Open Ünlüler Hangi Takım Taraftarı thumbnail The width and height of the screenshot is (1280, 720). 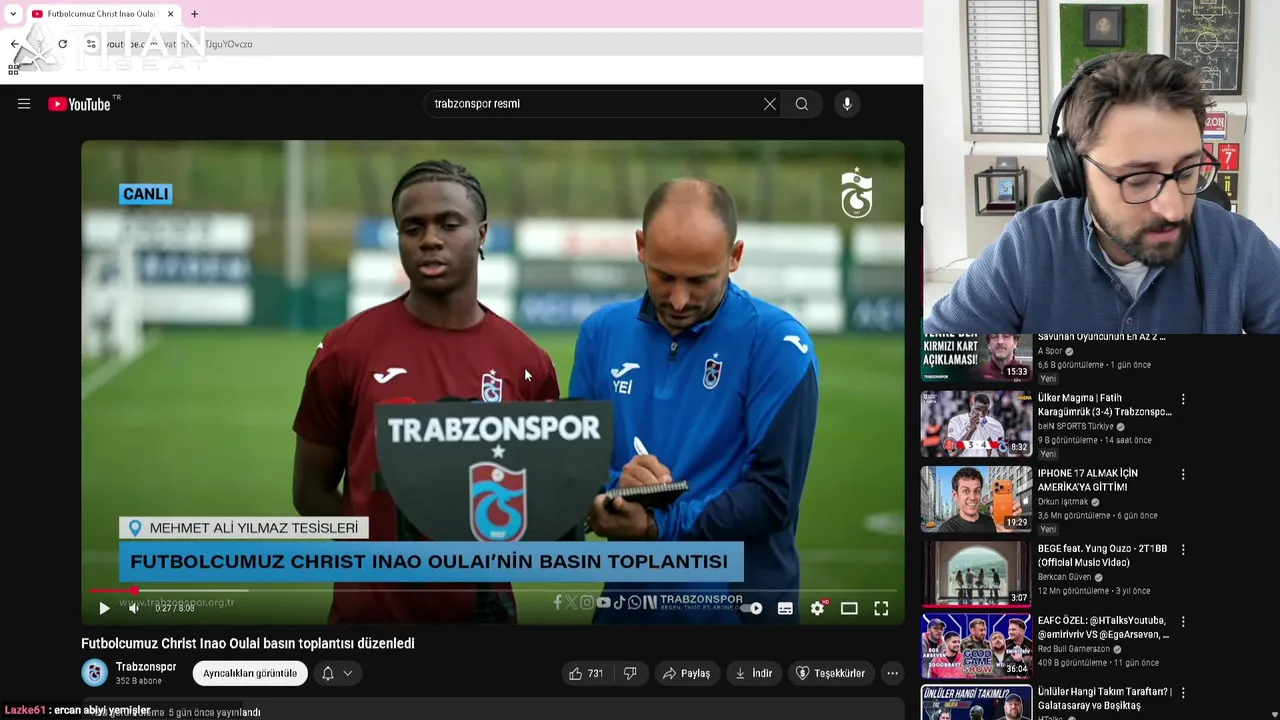(976, 703)
